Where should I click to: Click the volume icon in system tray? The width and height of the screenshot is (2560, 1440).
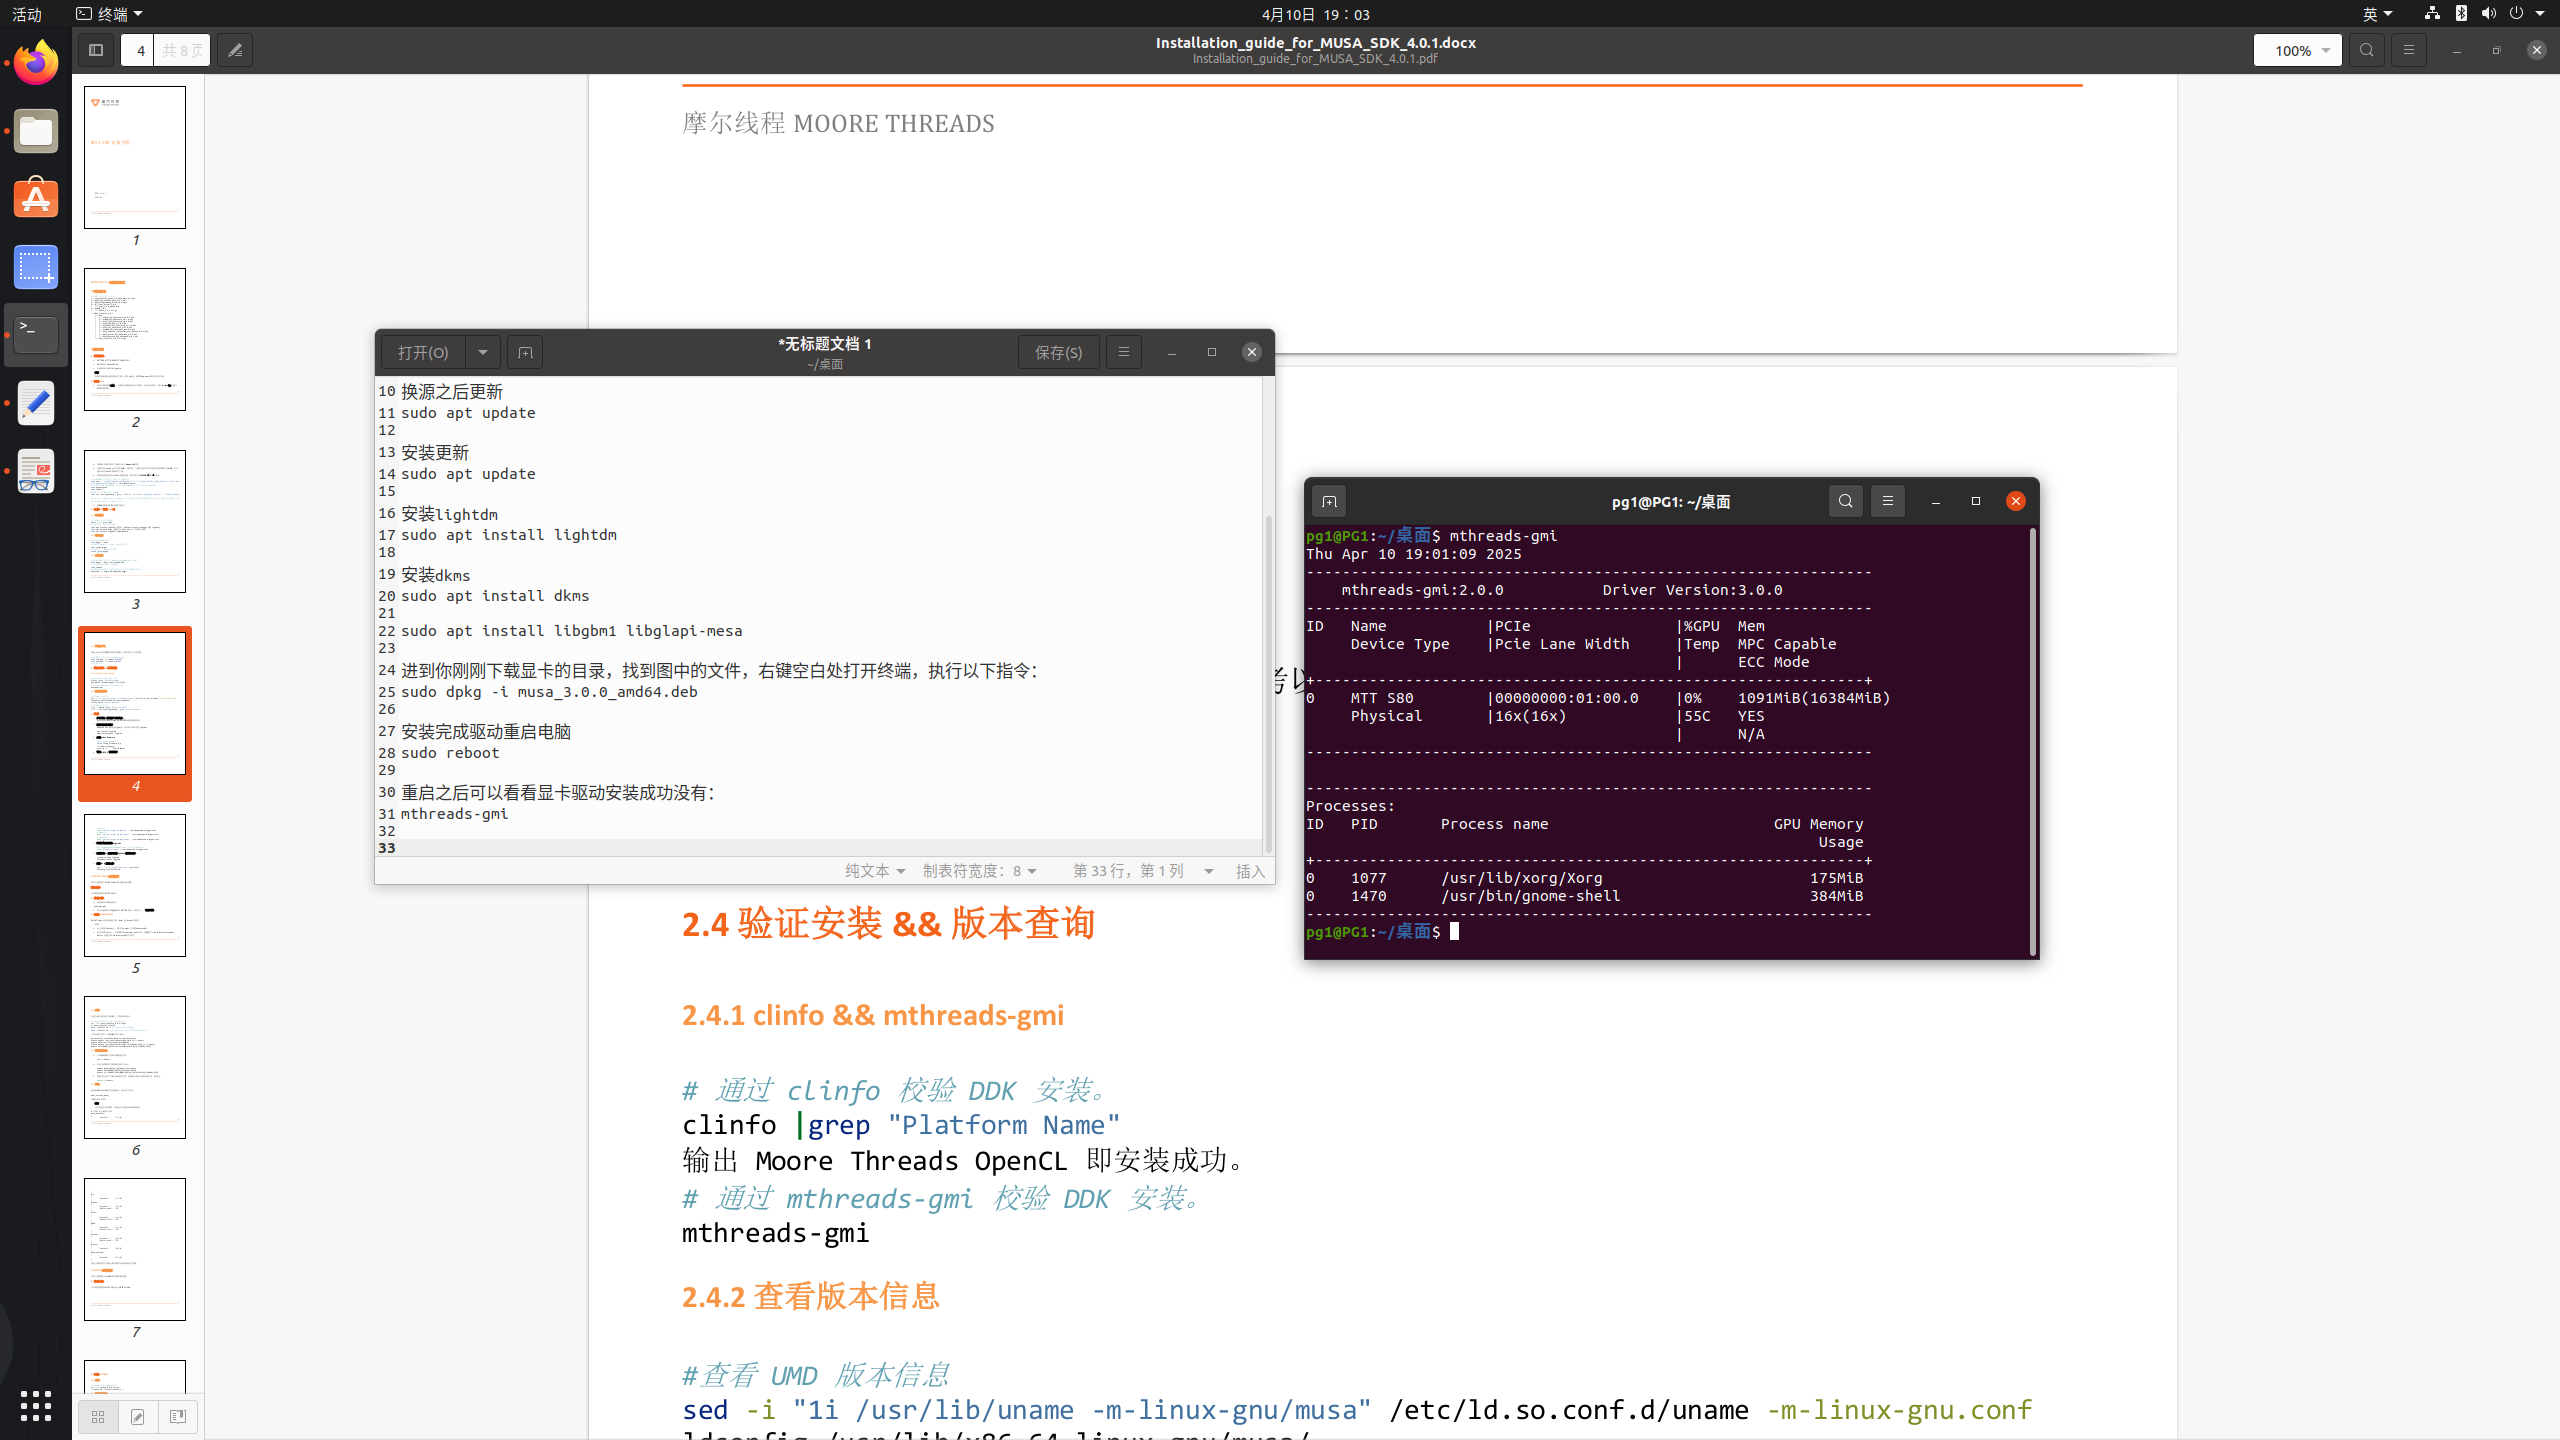coord(2488,13)
